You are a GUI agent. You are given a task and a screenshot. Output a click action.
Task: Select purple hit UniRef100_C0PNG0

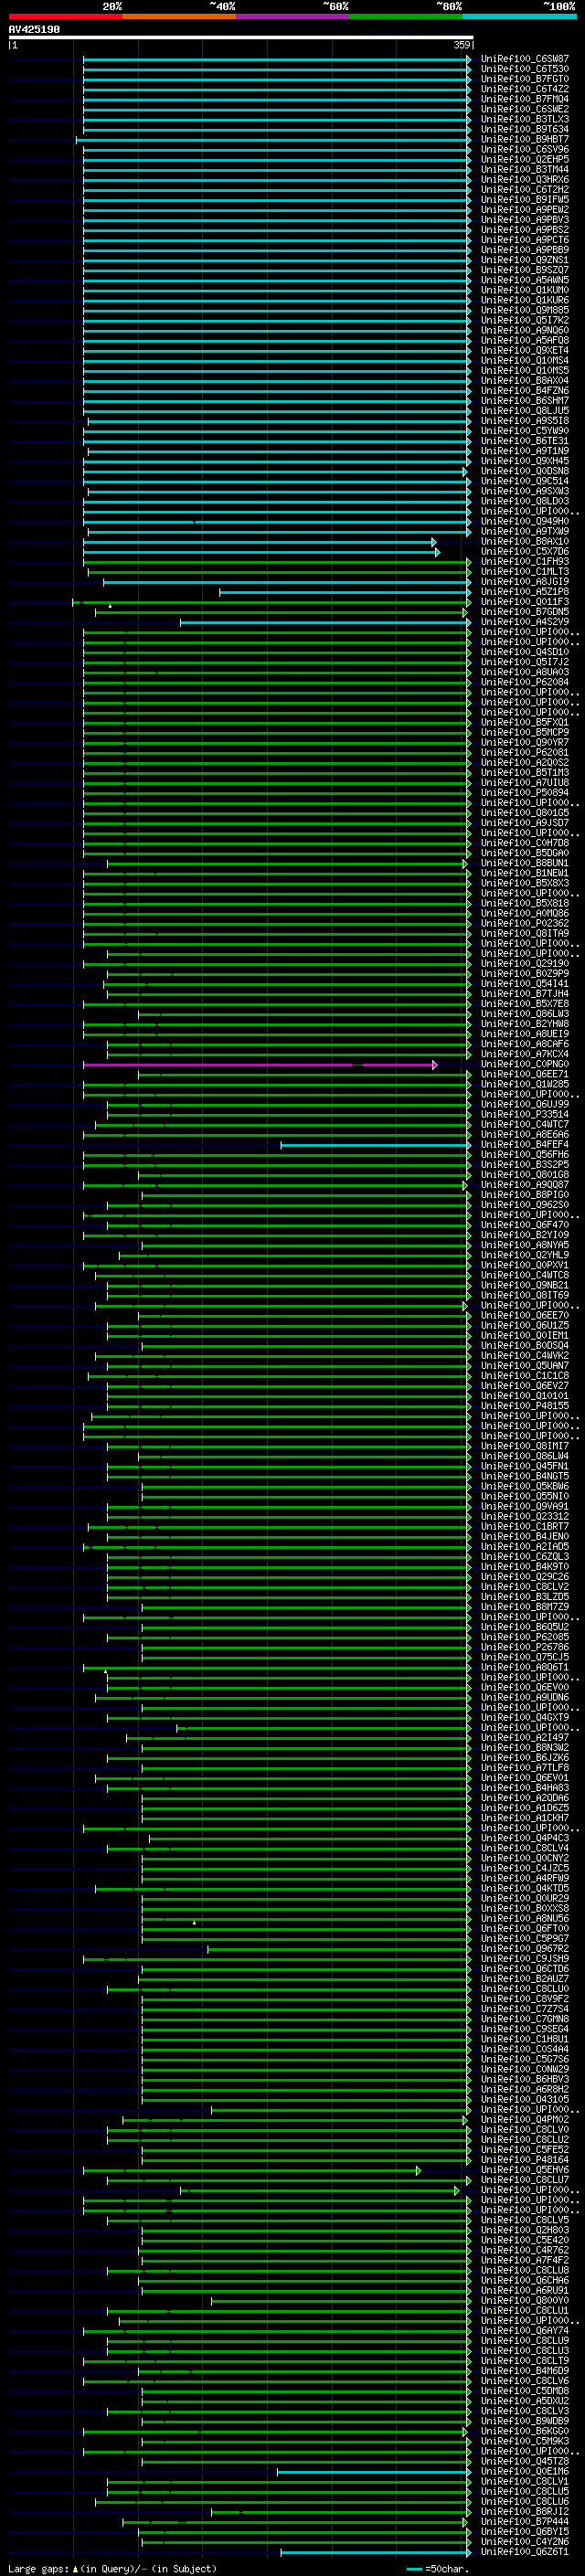click(524, 1065)
